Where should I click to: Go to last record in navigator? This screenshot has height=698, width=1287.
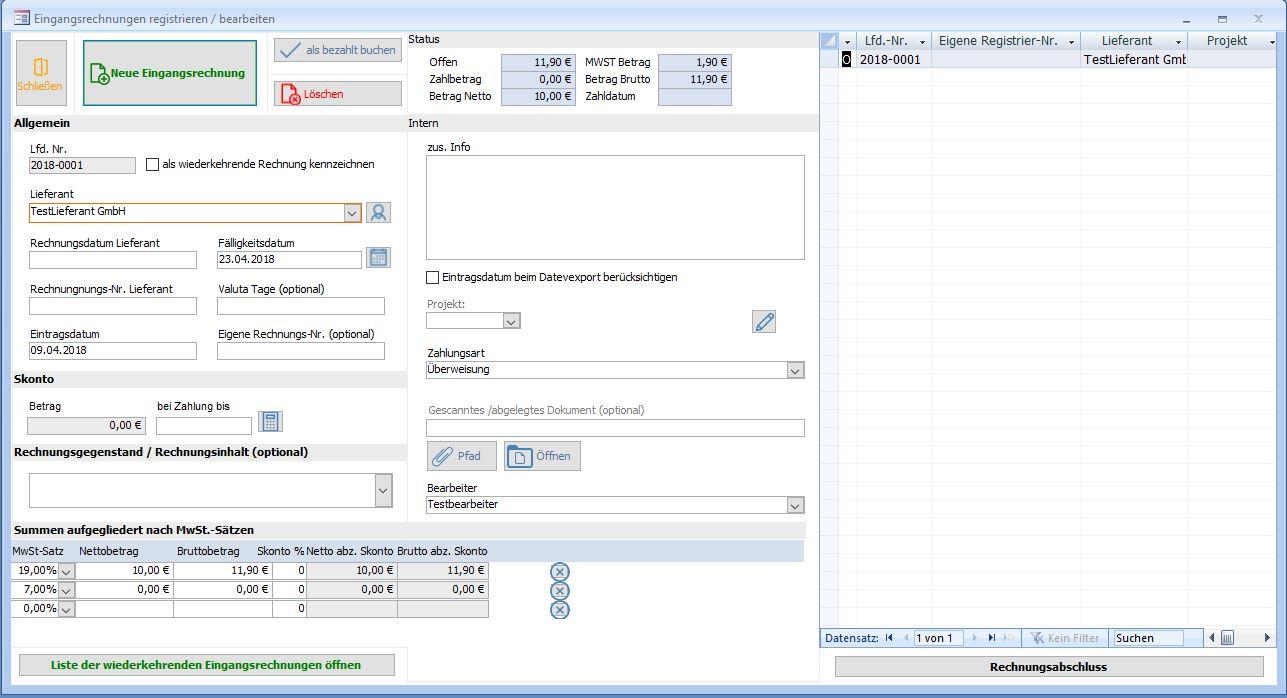[x=991, y=638]
